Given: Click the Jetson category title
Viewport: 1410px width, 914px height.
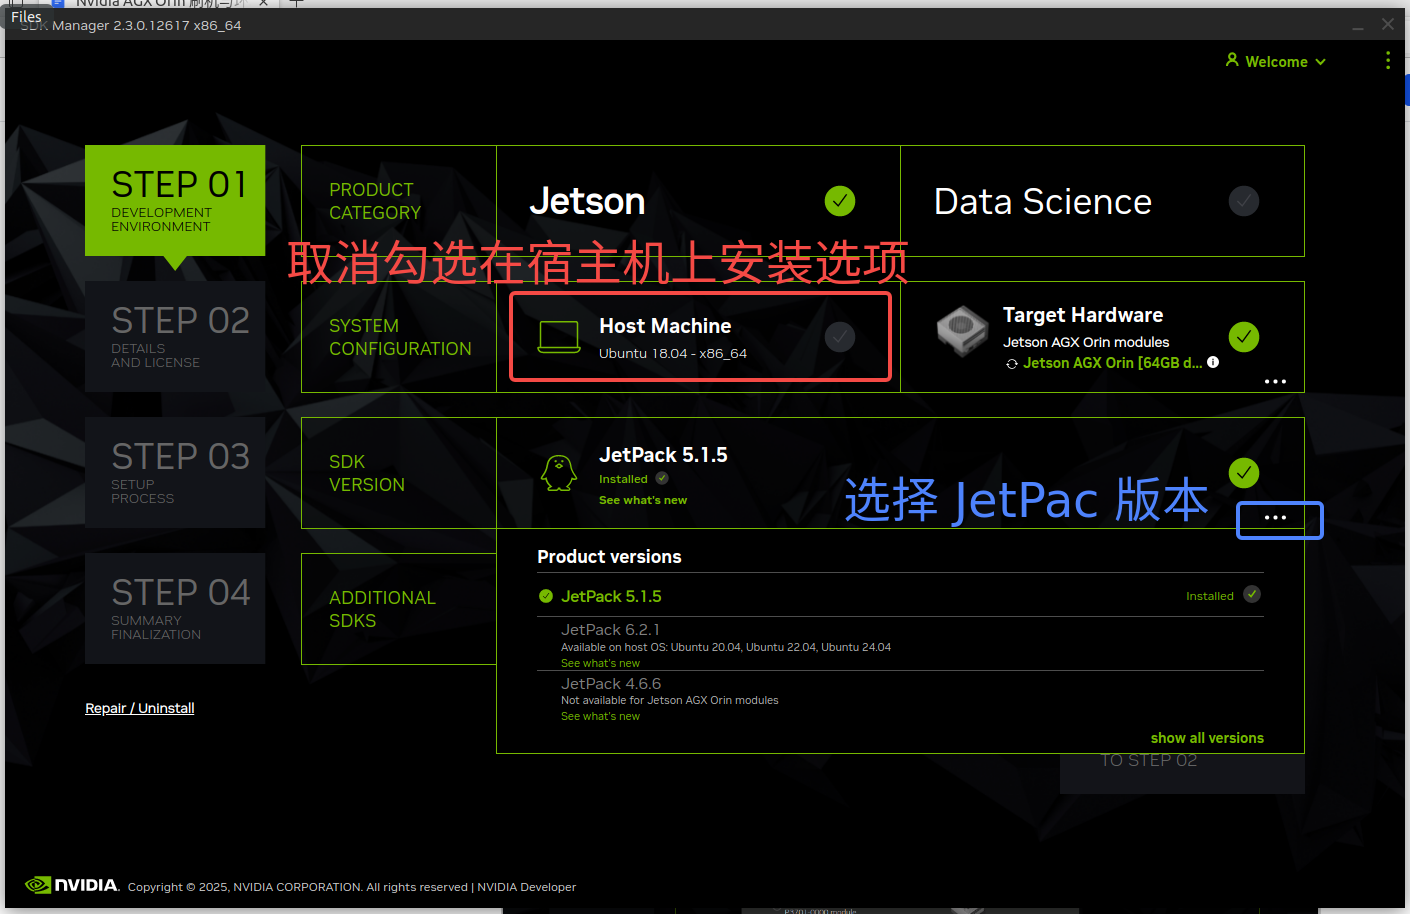Looking at the screenshot, I should pyautogui.click(x=587, y=202).
